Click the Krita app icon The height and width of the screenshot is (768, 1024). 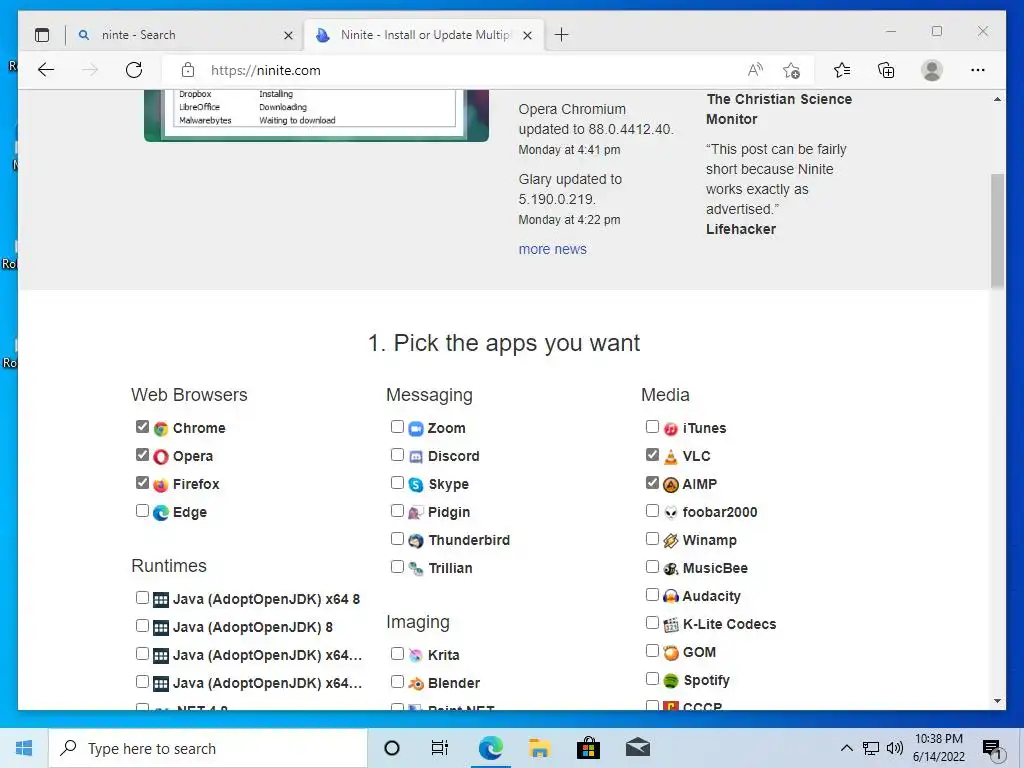[x=416, y=656]
